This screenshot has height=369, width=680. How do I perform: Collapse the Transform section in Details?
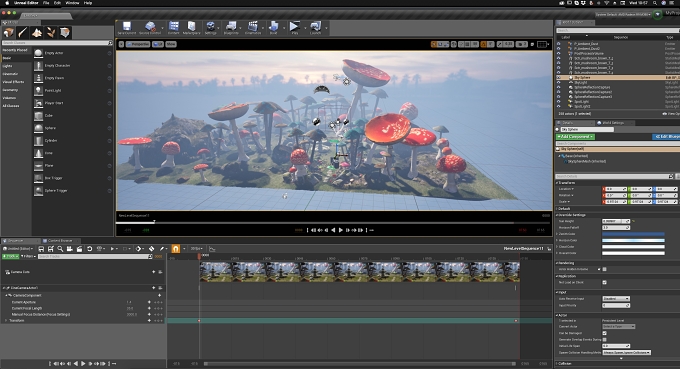point(557,183)
